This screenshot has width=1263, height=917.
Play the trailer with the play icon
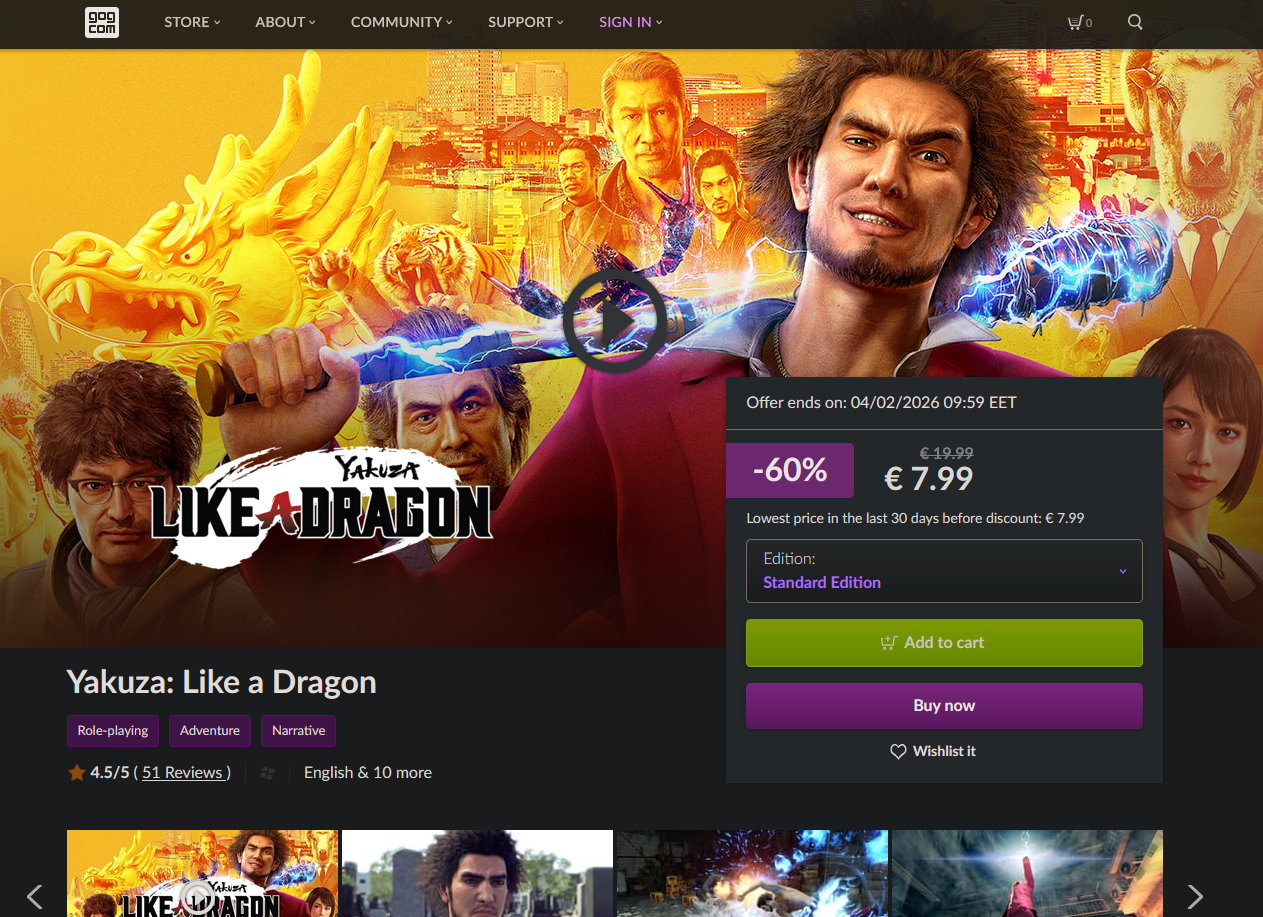pyautogui.click(x=614, y=321)
